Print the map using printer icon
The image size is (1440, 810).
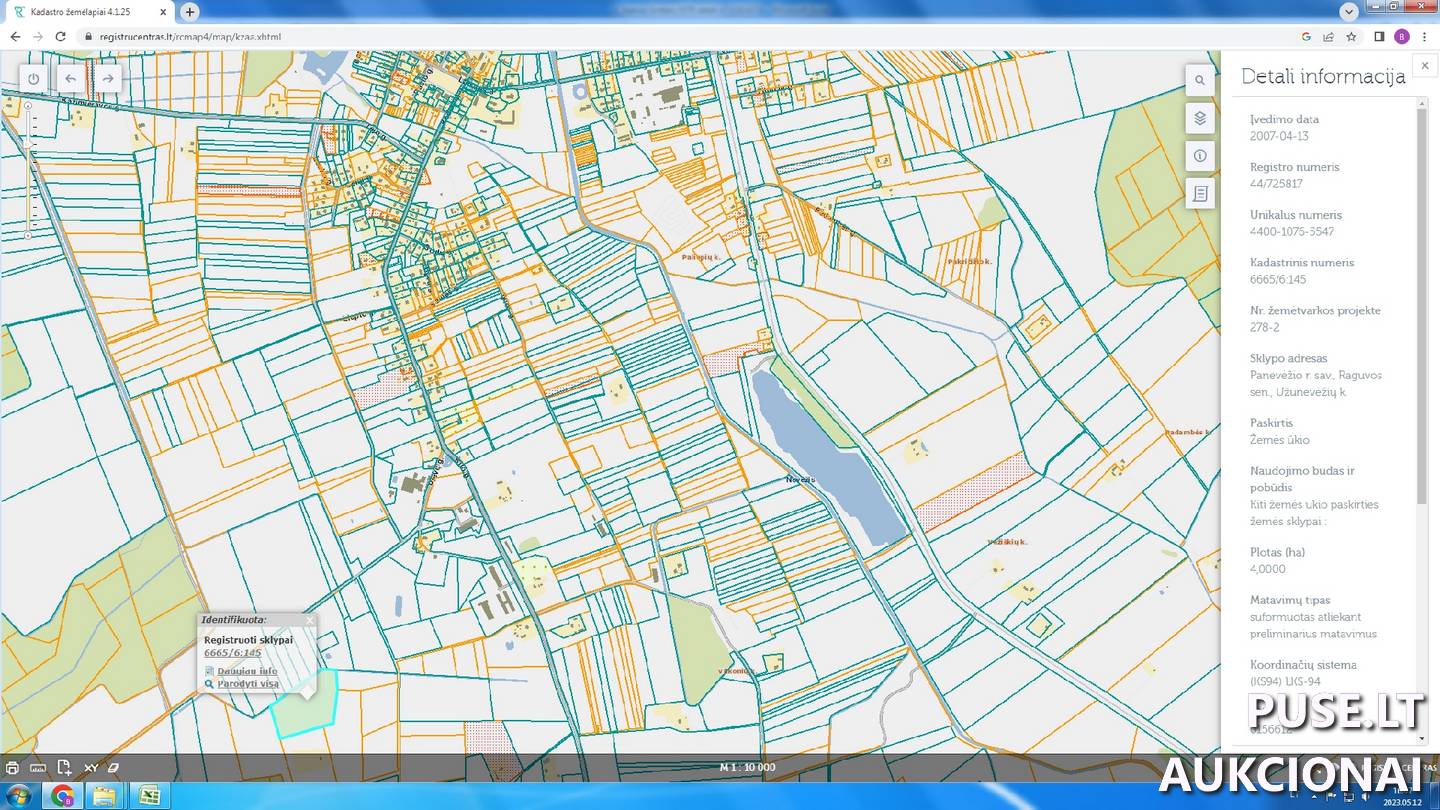[x=12, y=768]
